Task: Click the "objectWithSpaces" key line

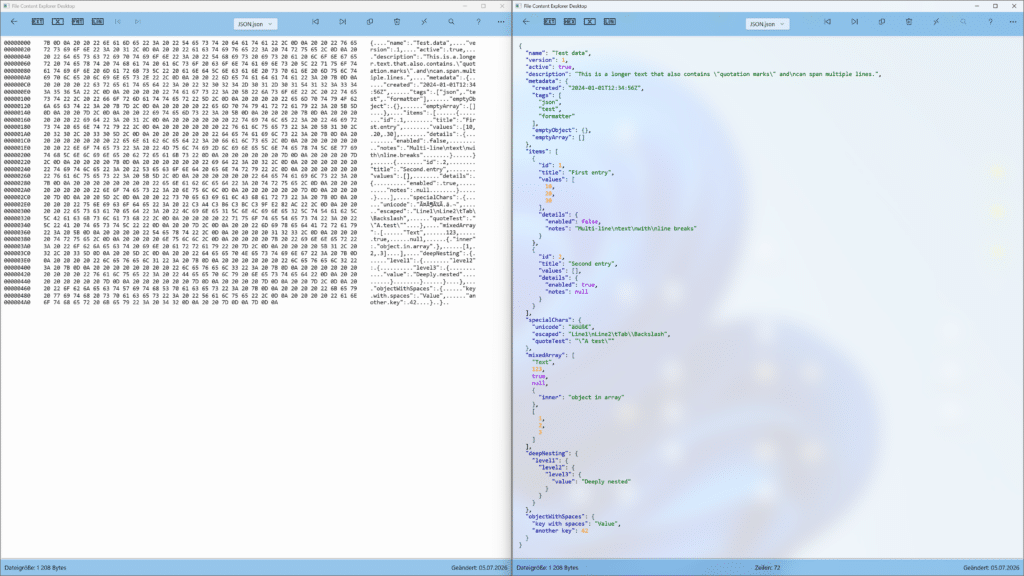Action: pyautogui.click(x=560, y=517)
